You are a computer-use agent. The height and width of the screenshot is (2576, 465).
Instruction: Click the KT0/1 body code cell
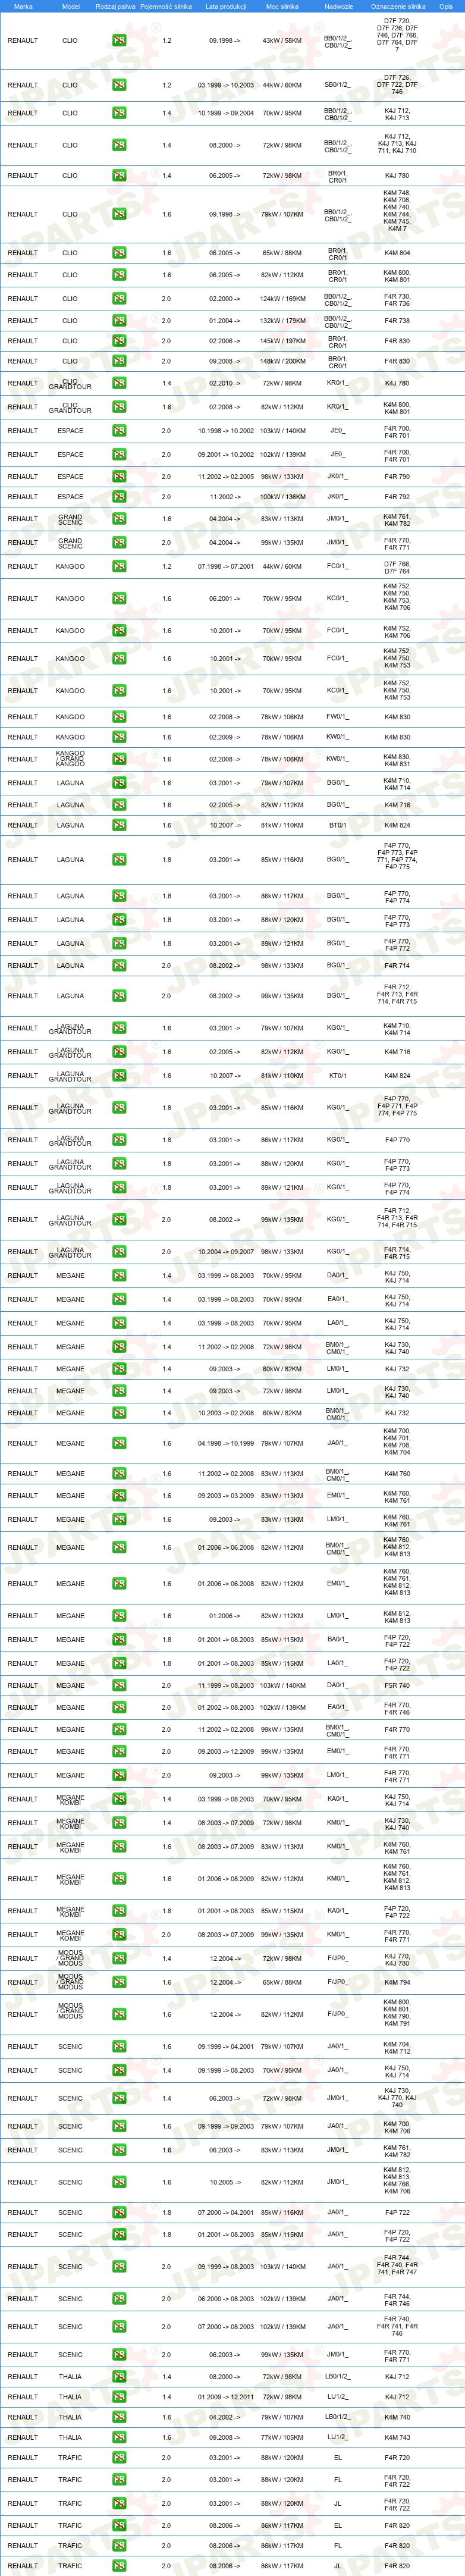(338, 1076)
